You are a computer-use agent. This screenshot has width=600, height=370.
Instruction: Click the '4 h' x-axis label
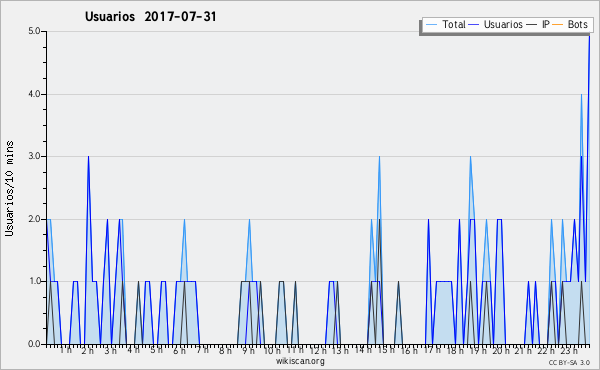pos(134,350)
